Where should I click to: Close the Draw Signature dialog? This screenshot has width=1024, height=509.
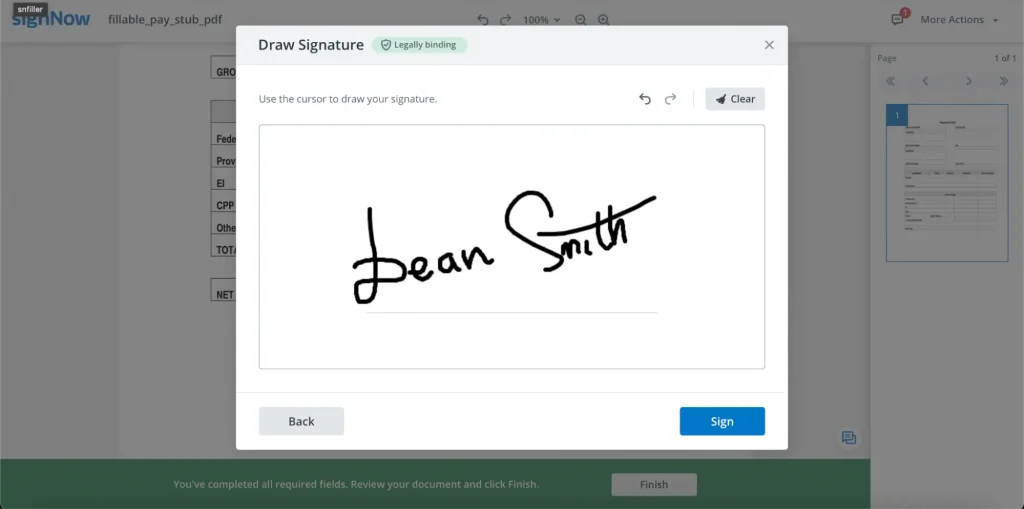pos(769,45)
